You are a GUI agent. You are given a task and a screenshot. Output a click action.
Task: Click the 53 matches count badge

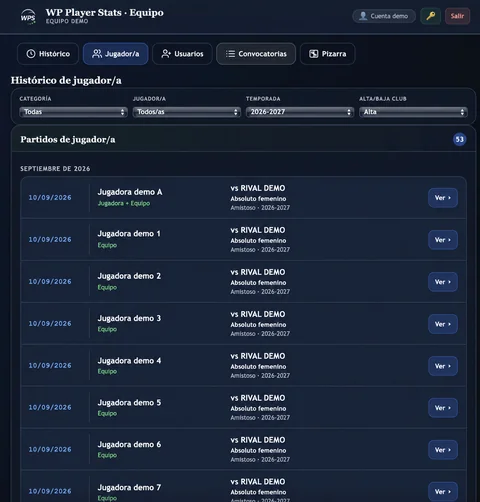(x=460, y=139)
